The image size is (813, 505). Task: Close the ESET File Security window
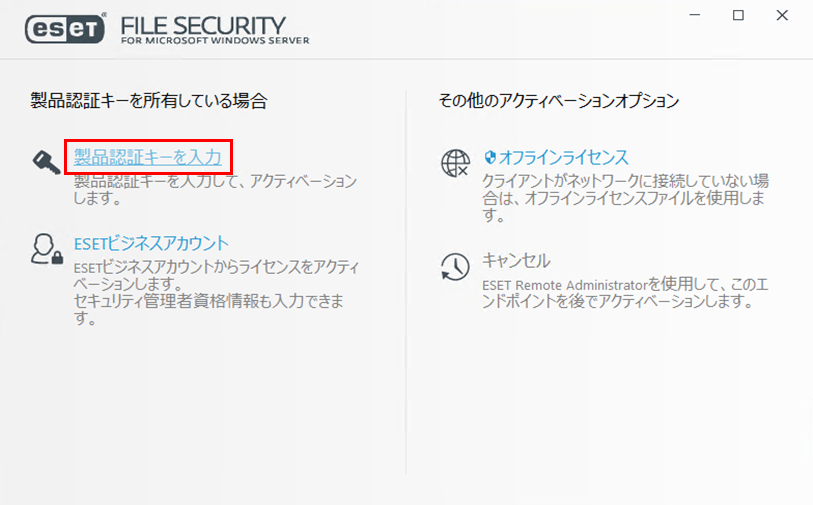click(781, 15)
